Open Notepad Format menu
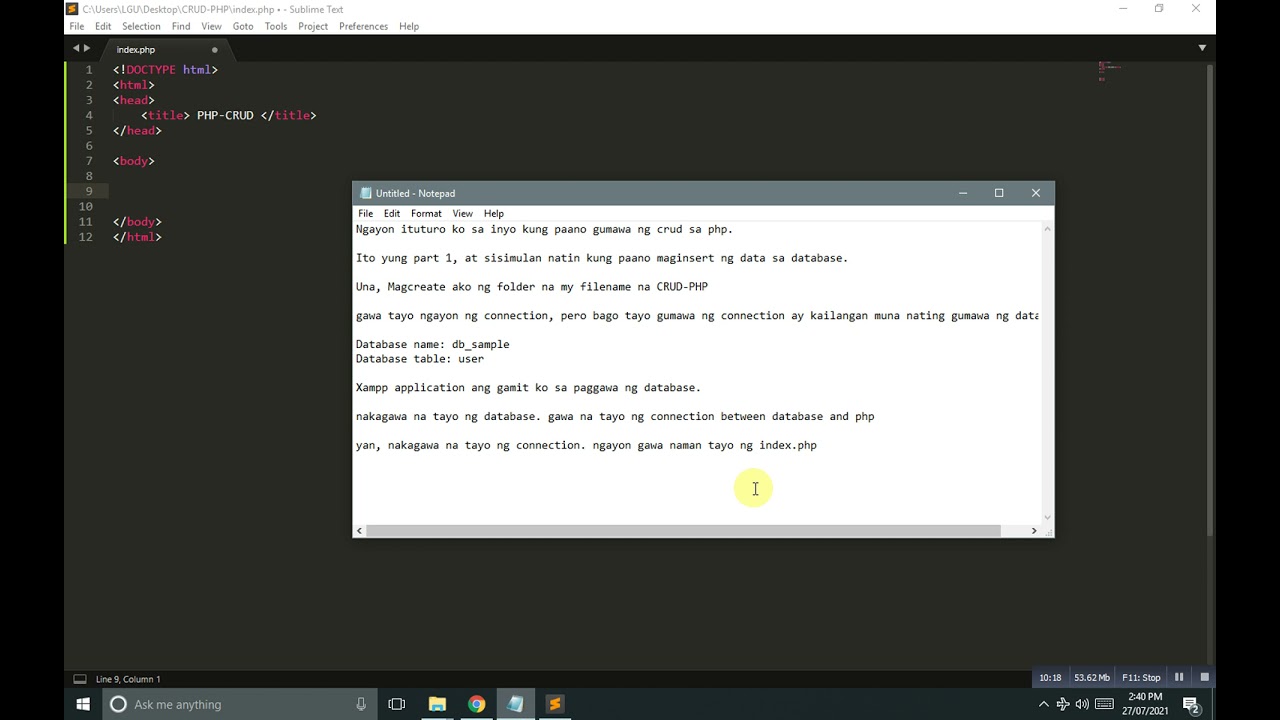The image size is (1280, 720). tap(426, 213)
